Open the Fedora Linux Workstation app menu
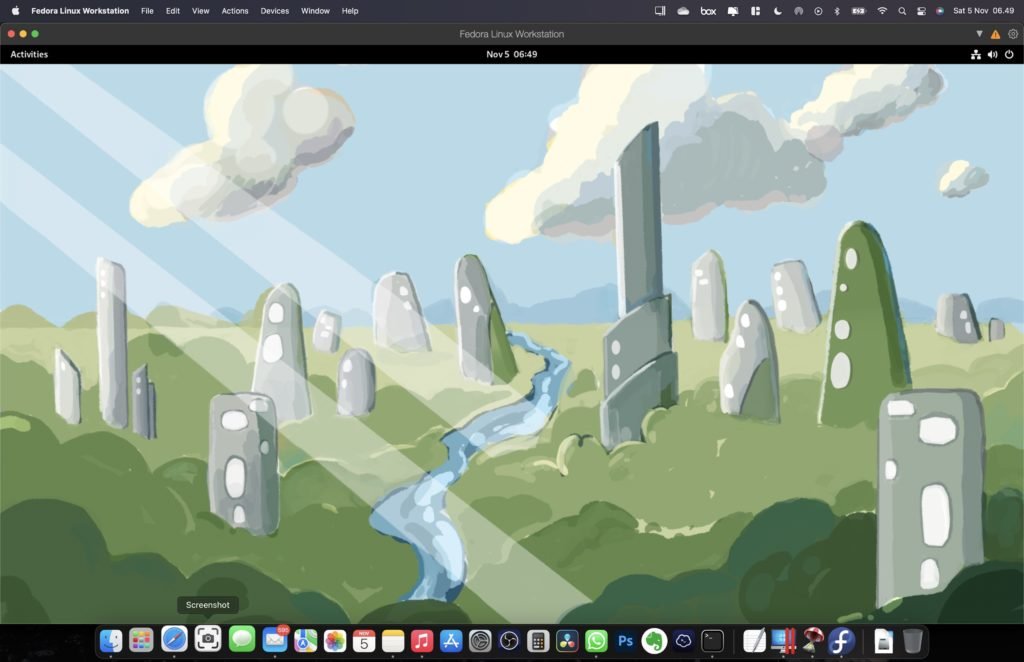The height and width of the screenshot is (662, 1024). (80, 11)
